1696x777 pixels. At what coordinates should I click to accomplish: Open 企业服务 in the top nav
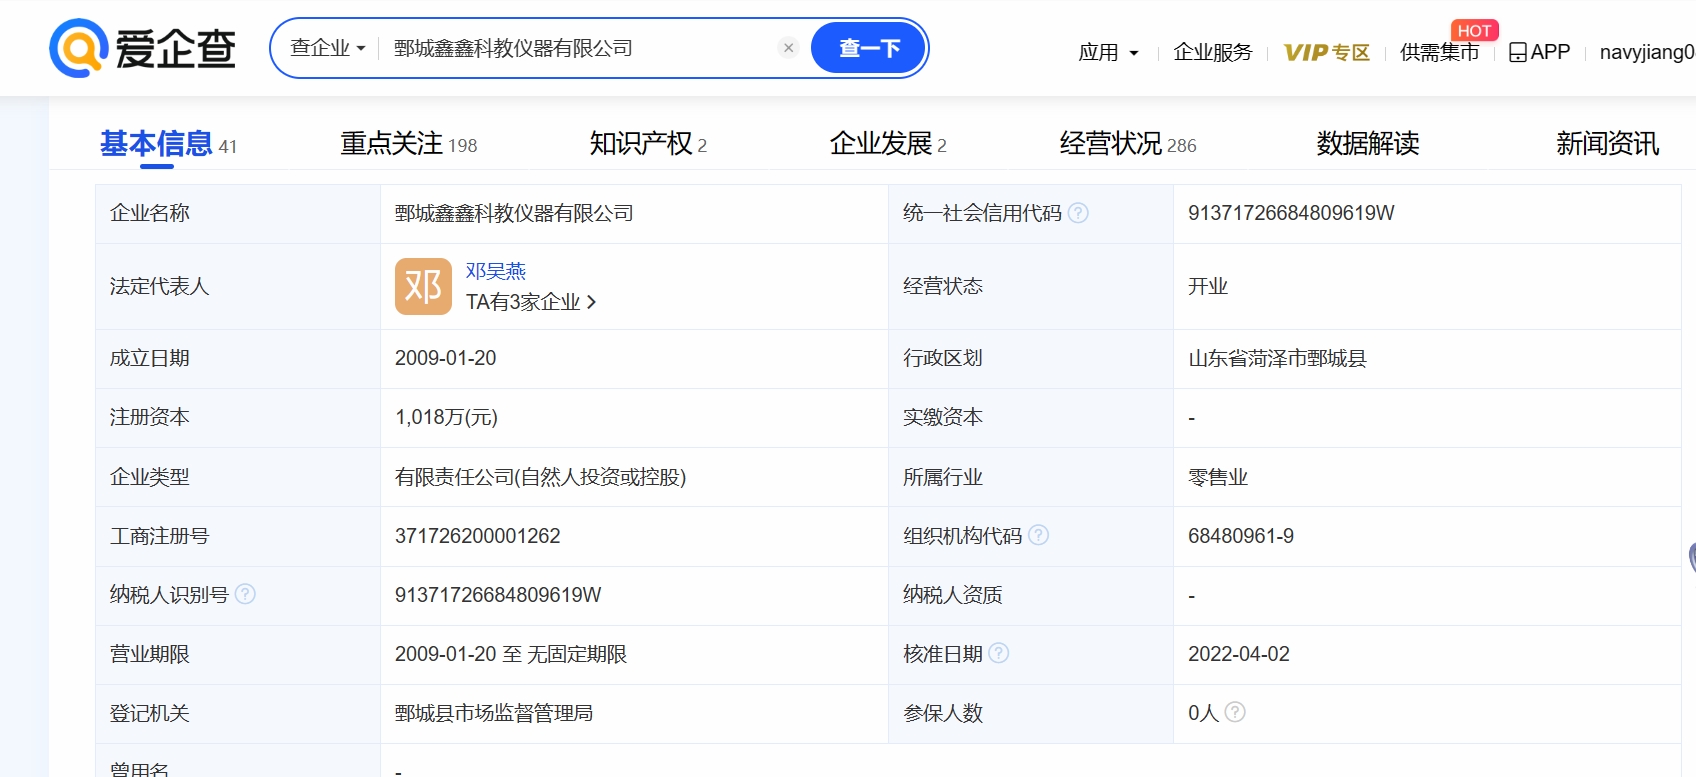coord(1212,52)
